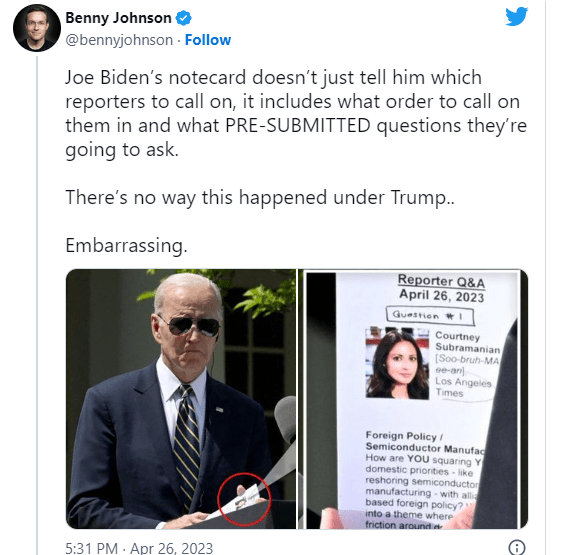Click the @bennyjohnson handle

pyautogui.click(x=119, y=40)
